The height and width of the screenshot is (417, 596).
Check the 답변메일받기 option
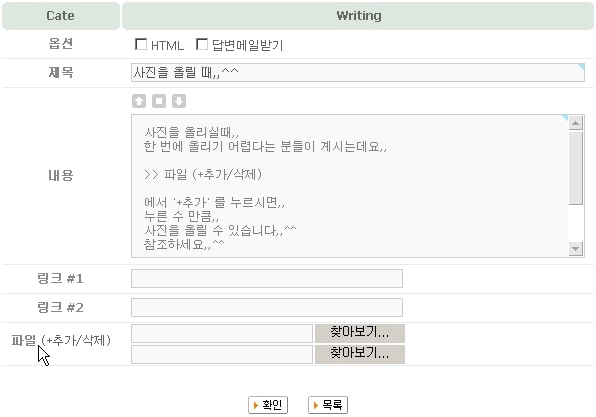[x=202, y=44]
